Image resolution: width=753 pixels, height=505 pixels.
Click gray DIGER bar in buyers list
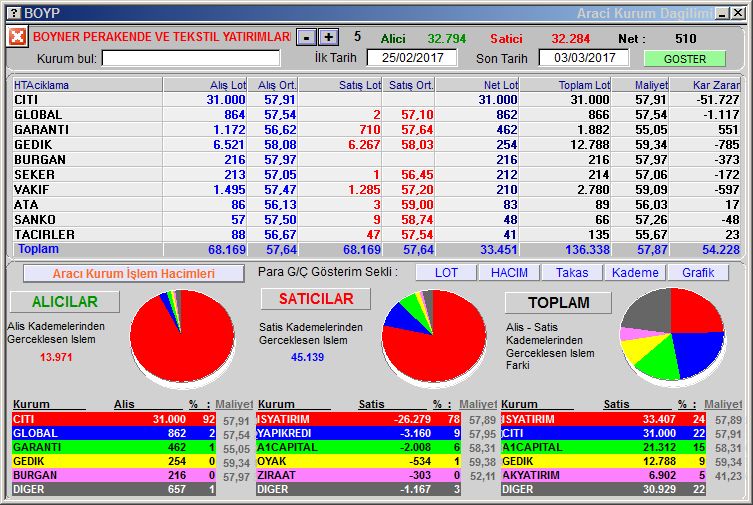point(114,489)
